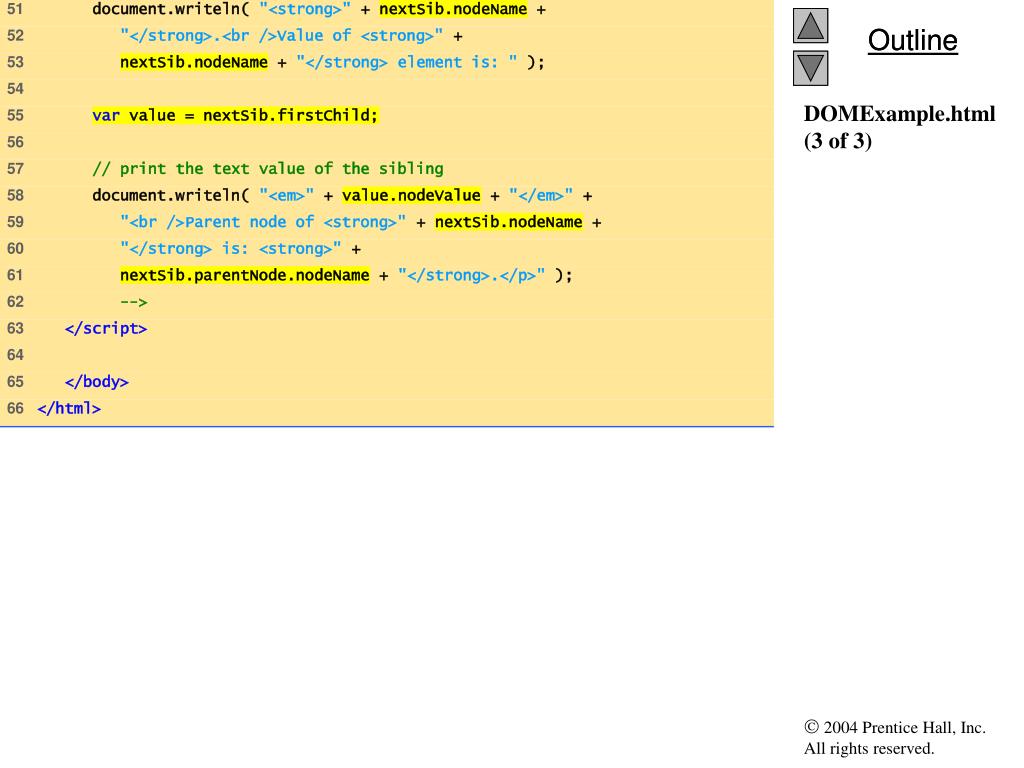Select the highlighted nextSib.nodeName on line 51

453,9
